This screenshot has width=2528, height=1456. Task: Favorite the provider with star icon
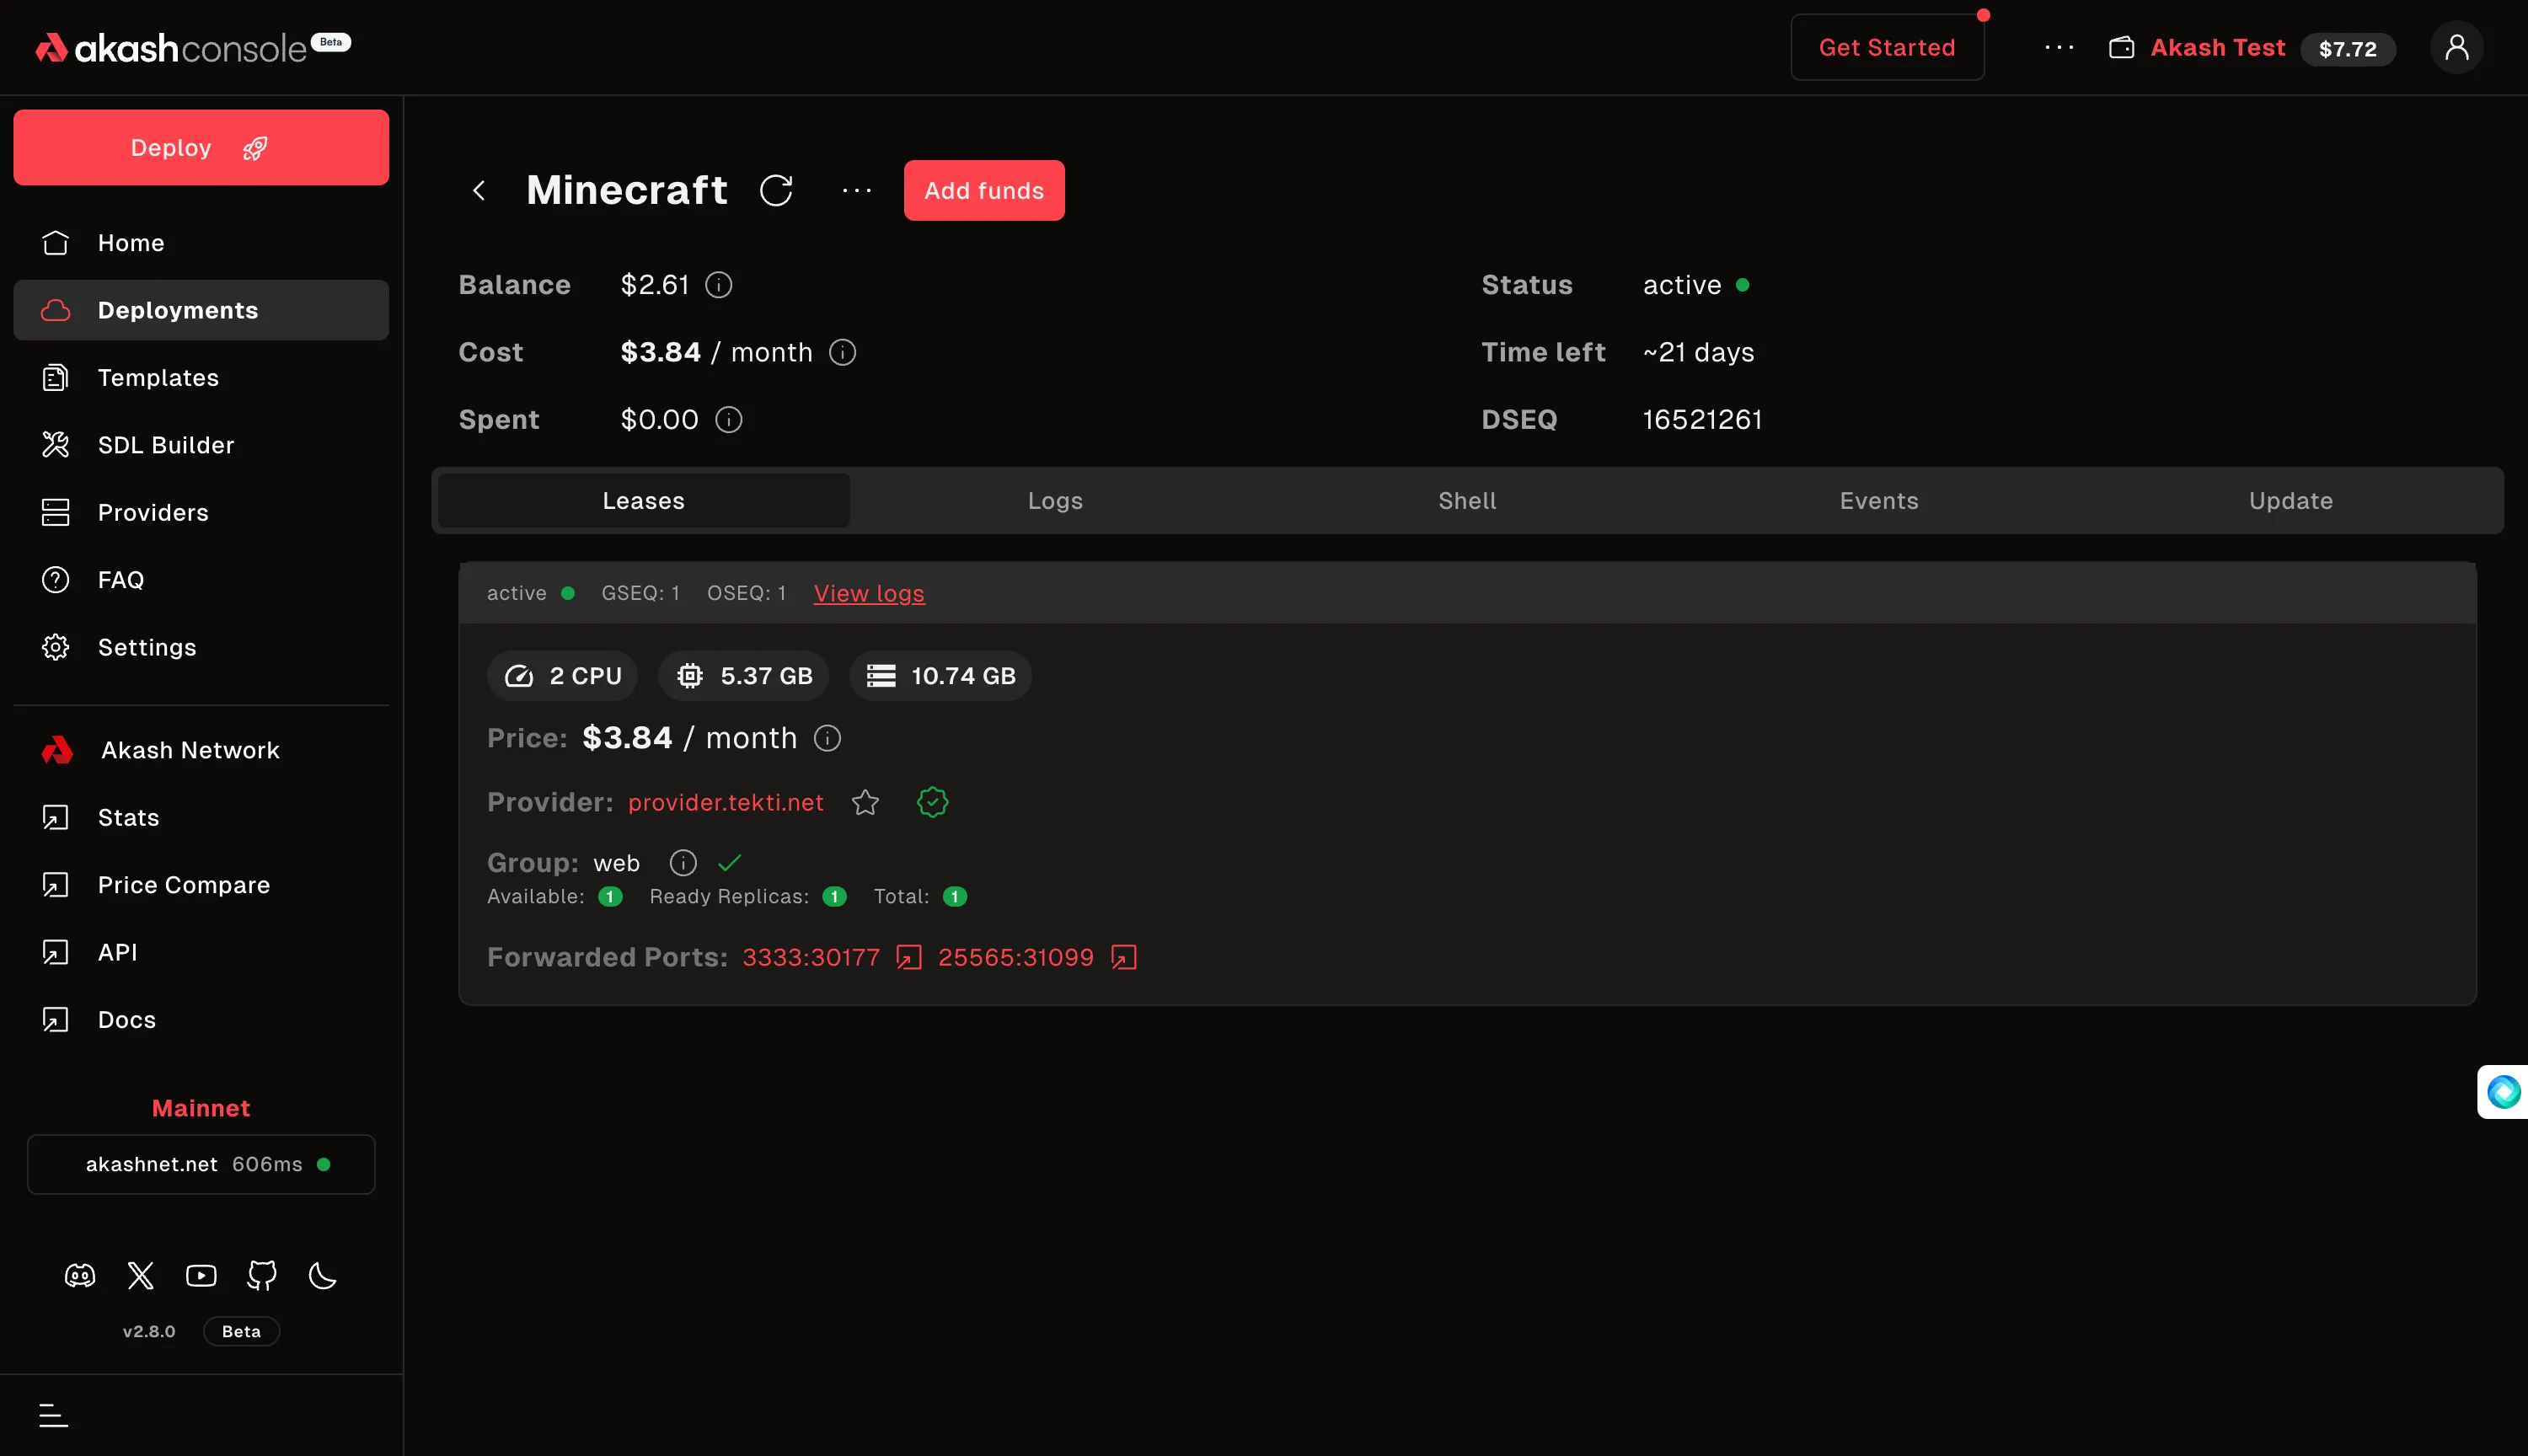[x=865, y=802]
